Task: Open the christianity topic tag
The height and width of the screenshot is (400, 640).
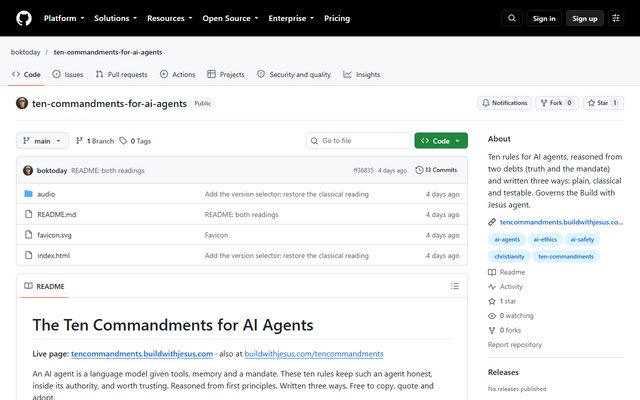Action: click(x=509, y=256)
